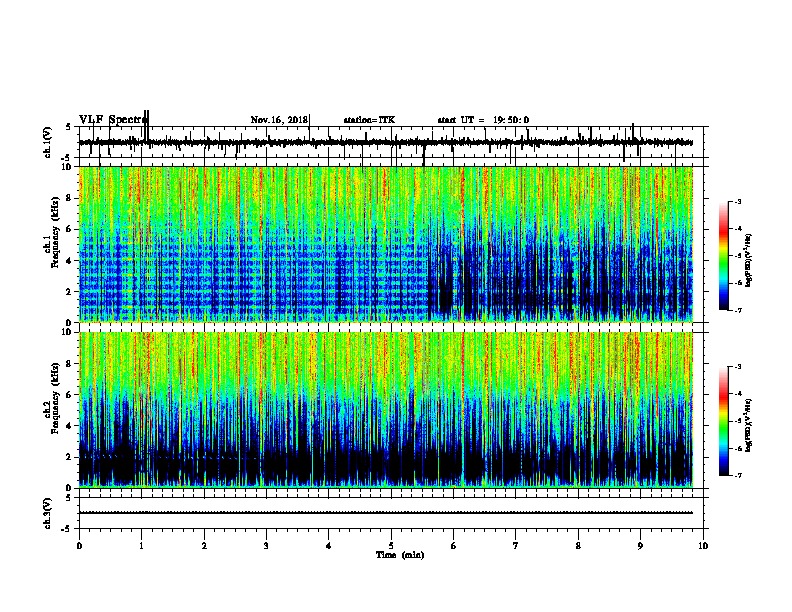The width and height of the screenshot is (792, 612).
Task: Click the ch.1 spectrogram color scale bar
Action: 723,256
